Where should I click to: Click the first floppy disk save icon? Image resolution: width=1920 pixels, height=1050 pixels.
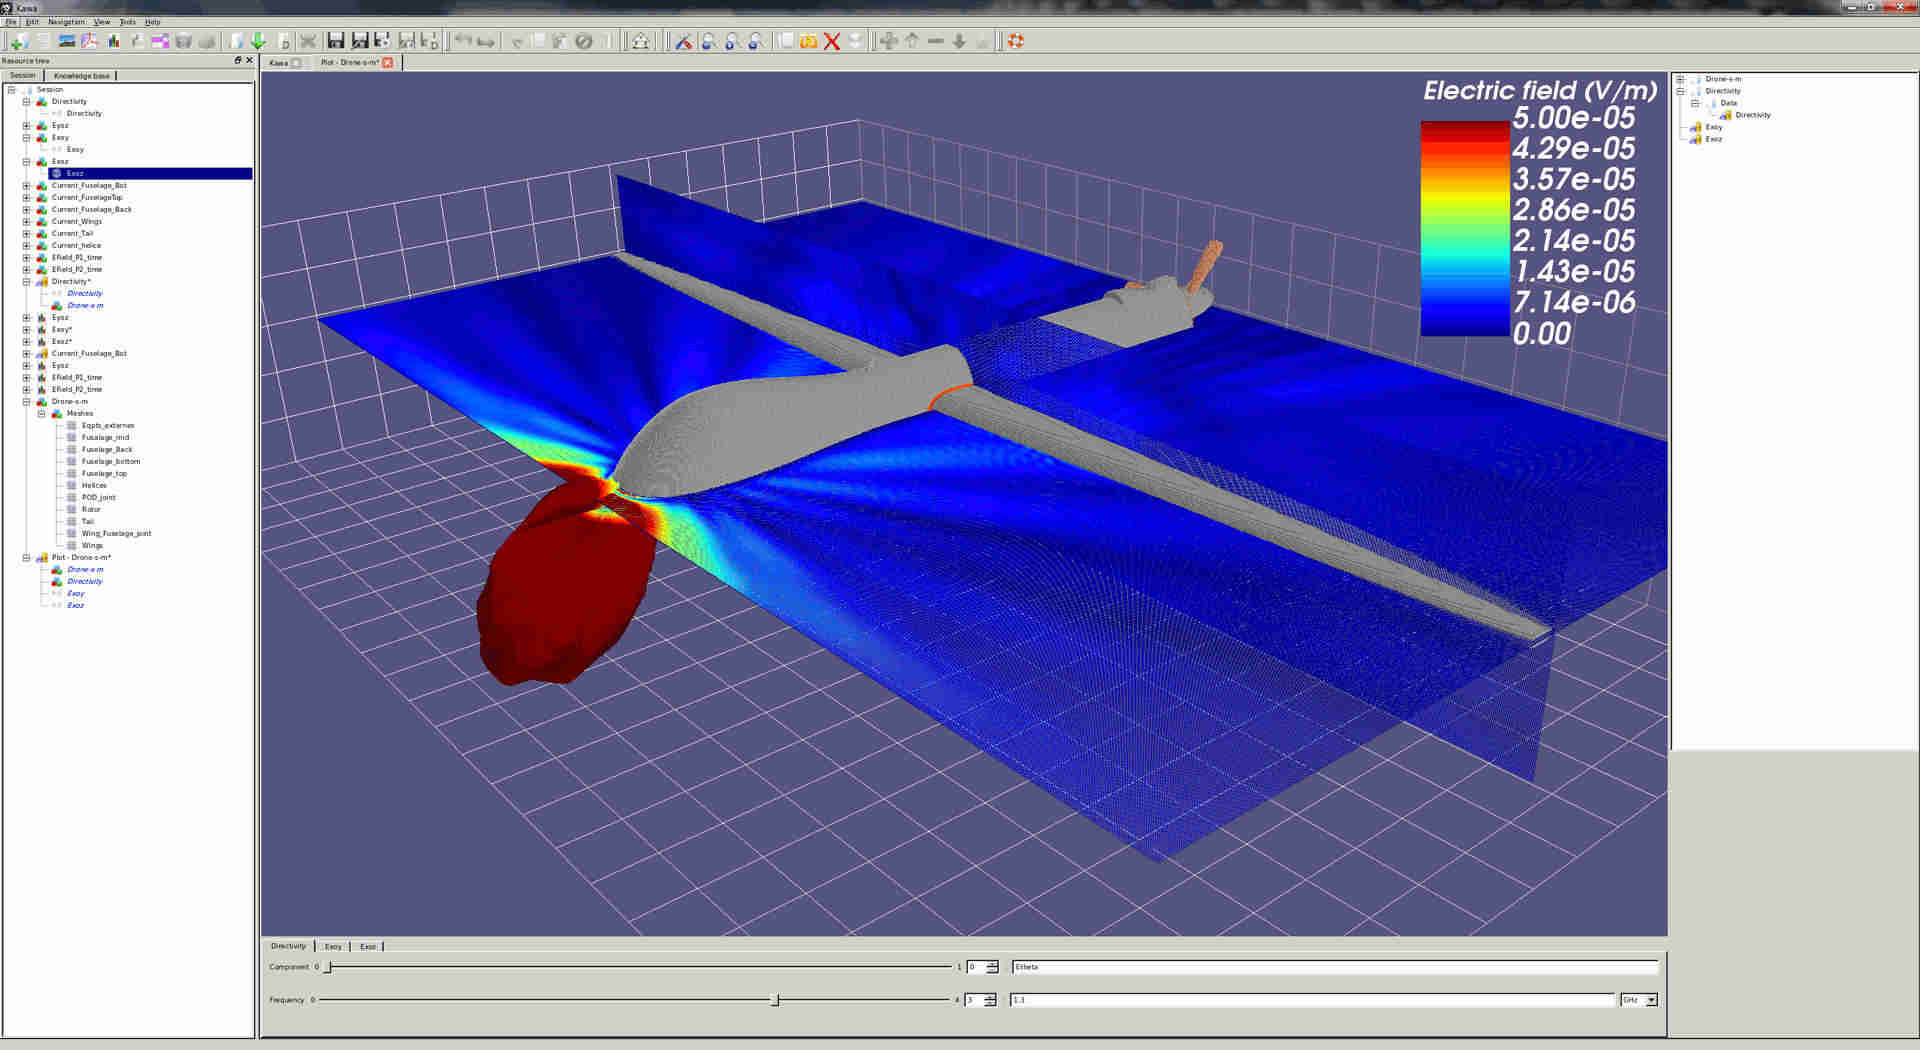pyautogui.click(x=336, y=41)
